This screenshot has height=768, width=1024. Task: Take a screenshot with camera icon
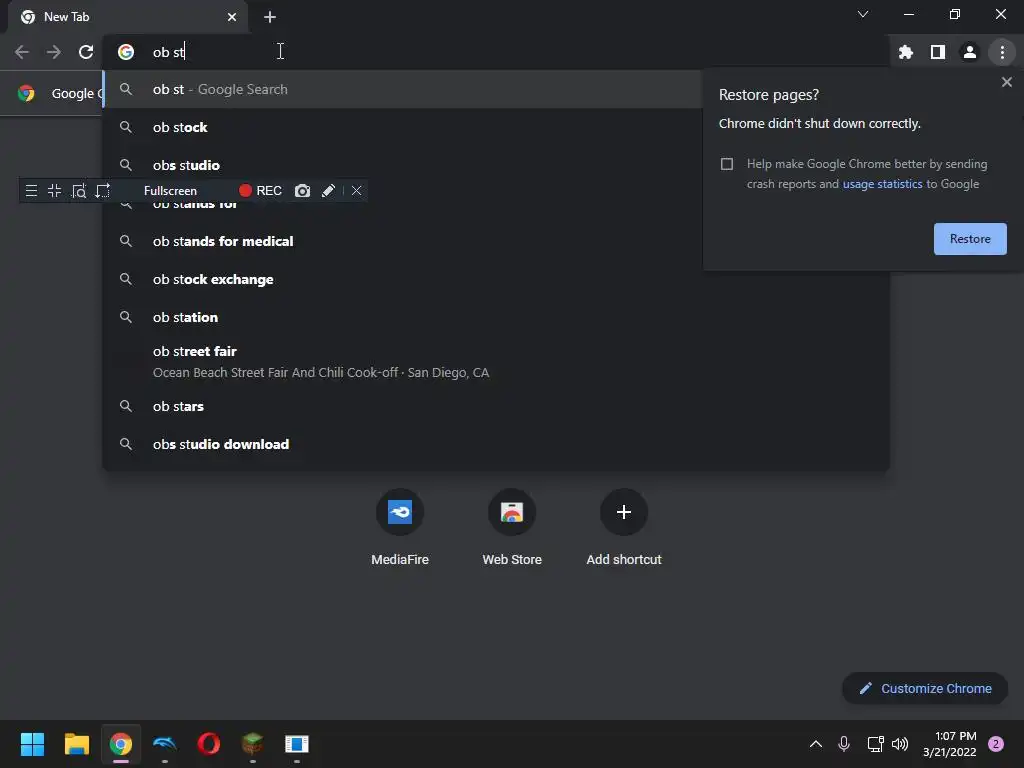point(302,191)
